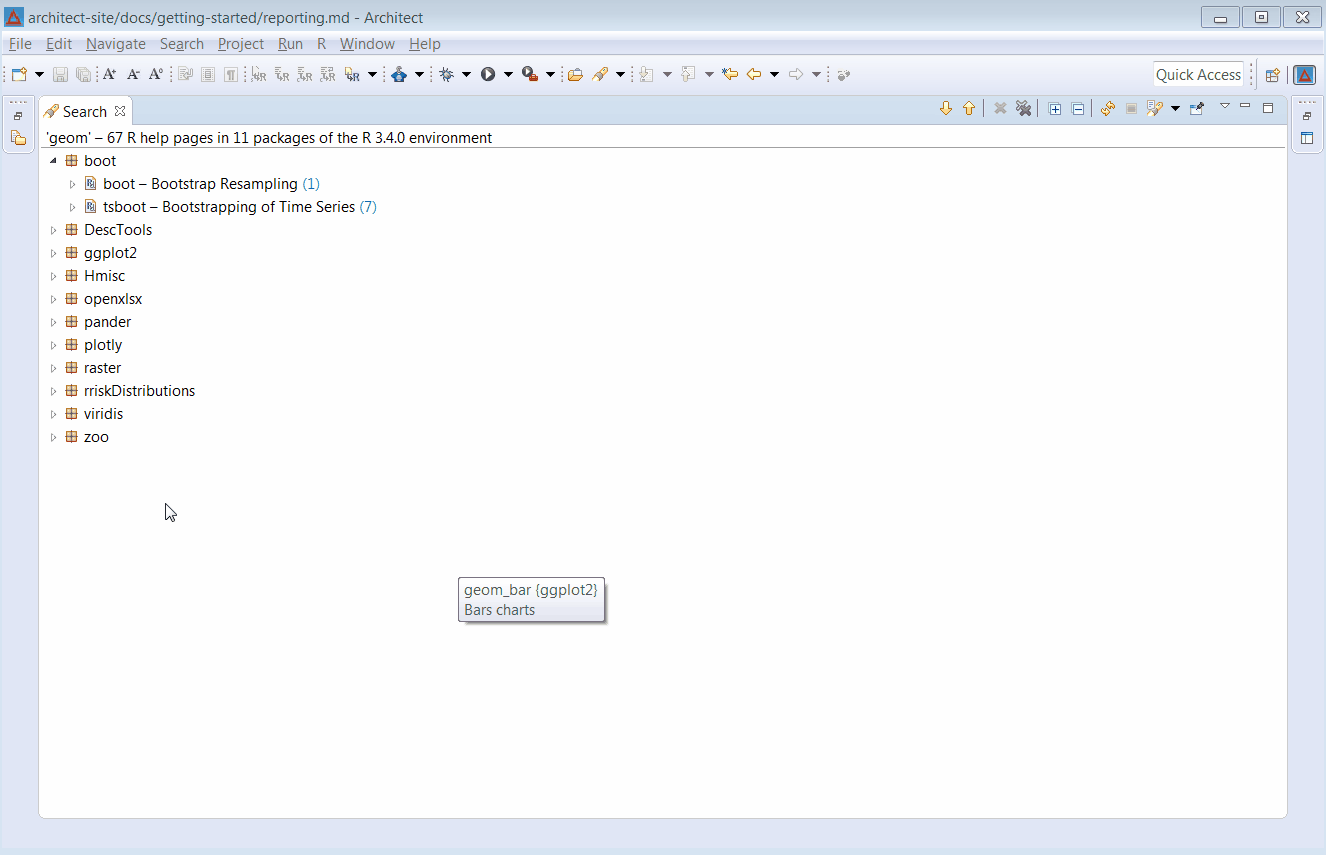Viewport: 1326px width, 855px height.
Task: Open the back history dropdown arrow
Action: coord(774,74)
